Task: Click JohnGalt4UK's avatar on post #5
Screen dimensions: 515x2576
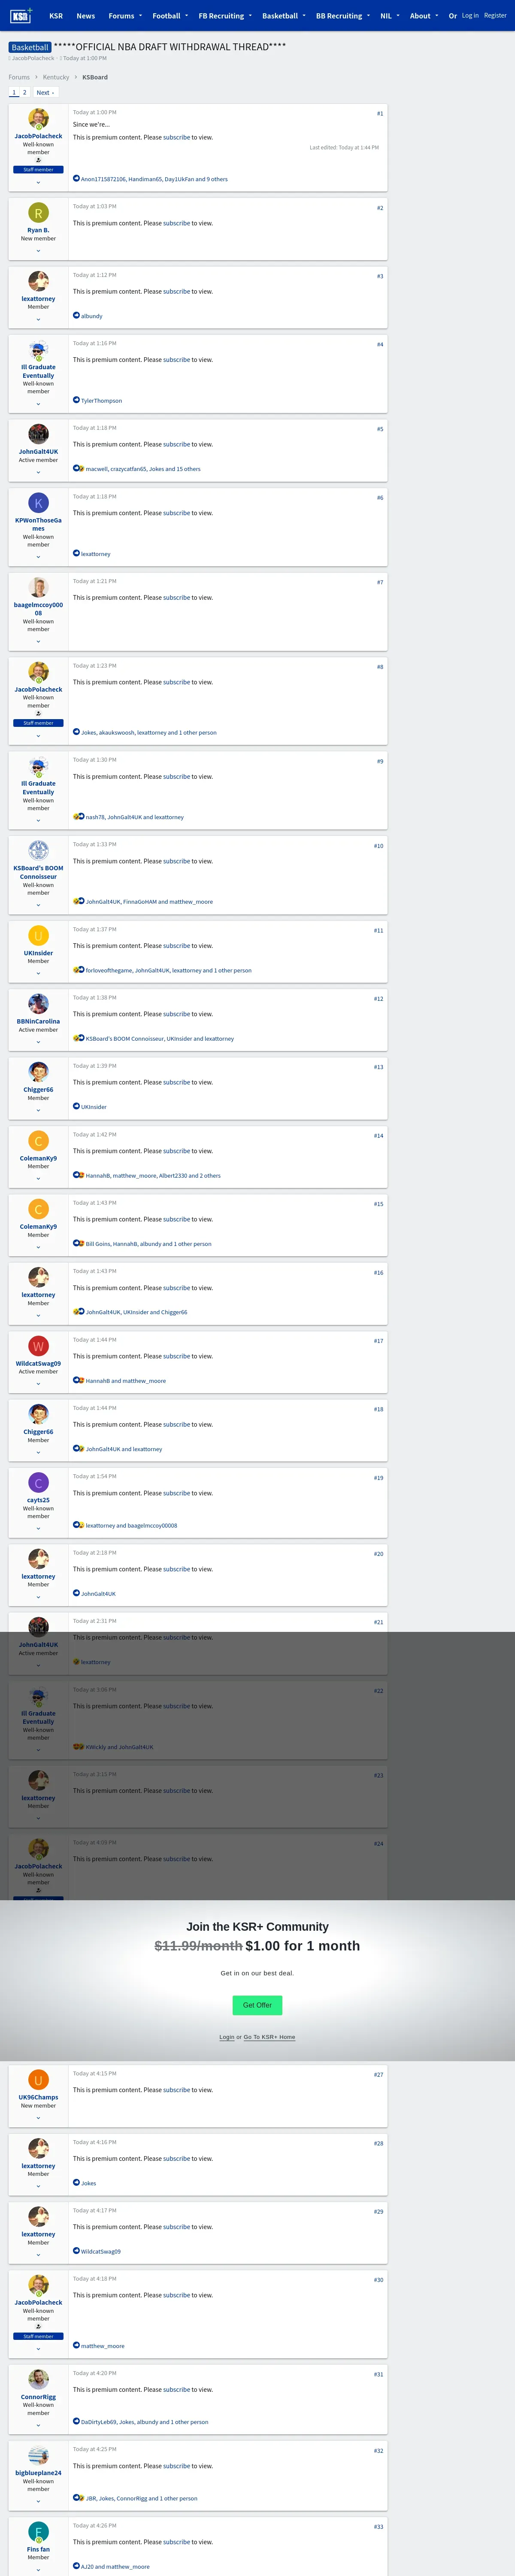Action: [38, 434]
